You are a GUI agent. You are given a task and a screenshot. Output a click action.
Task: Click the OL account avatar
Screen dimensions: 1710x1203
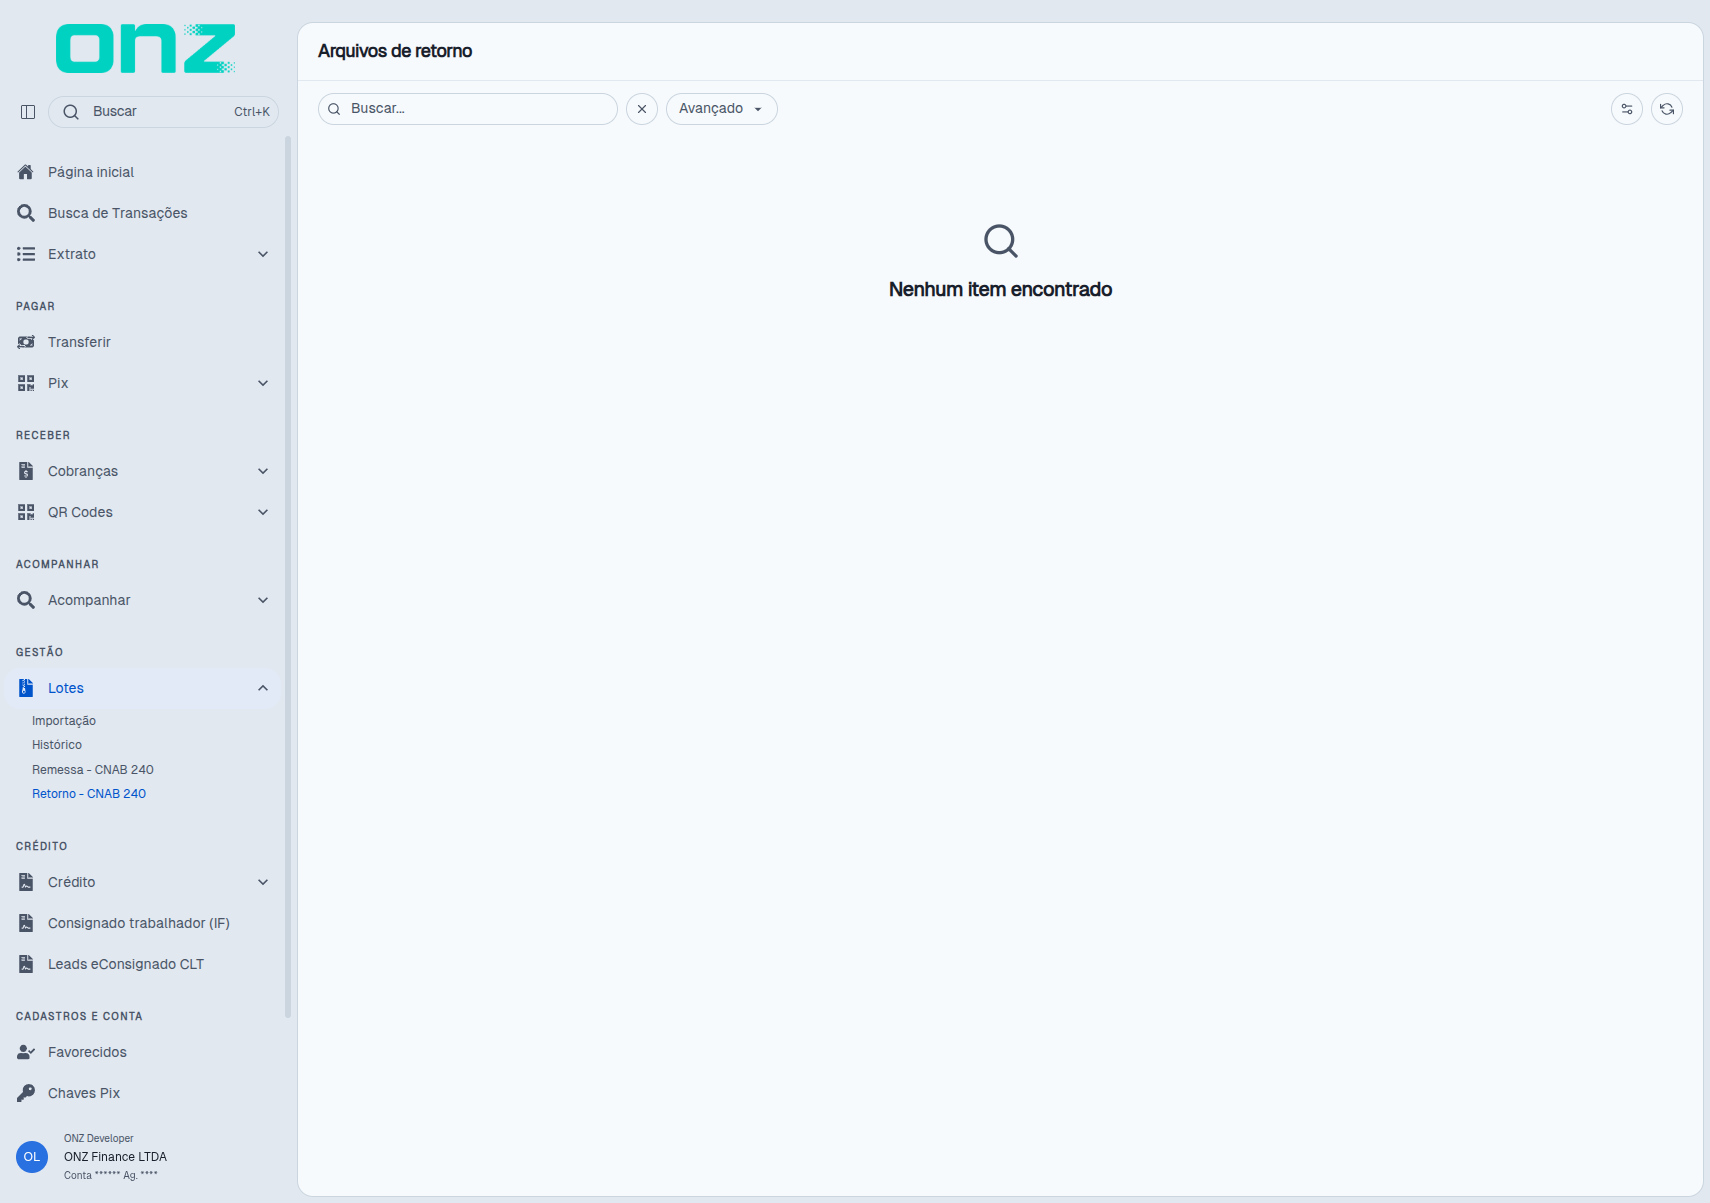[x=32, y=1157]
